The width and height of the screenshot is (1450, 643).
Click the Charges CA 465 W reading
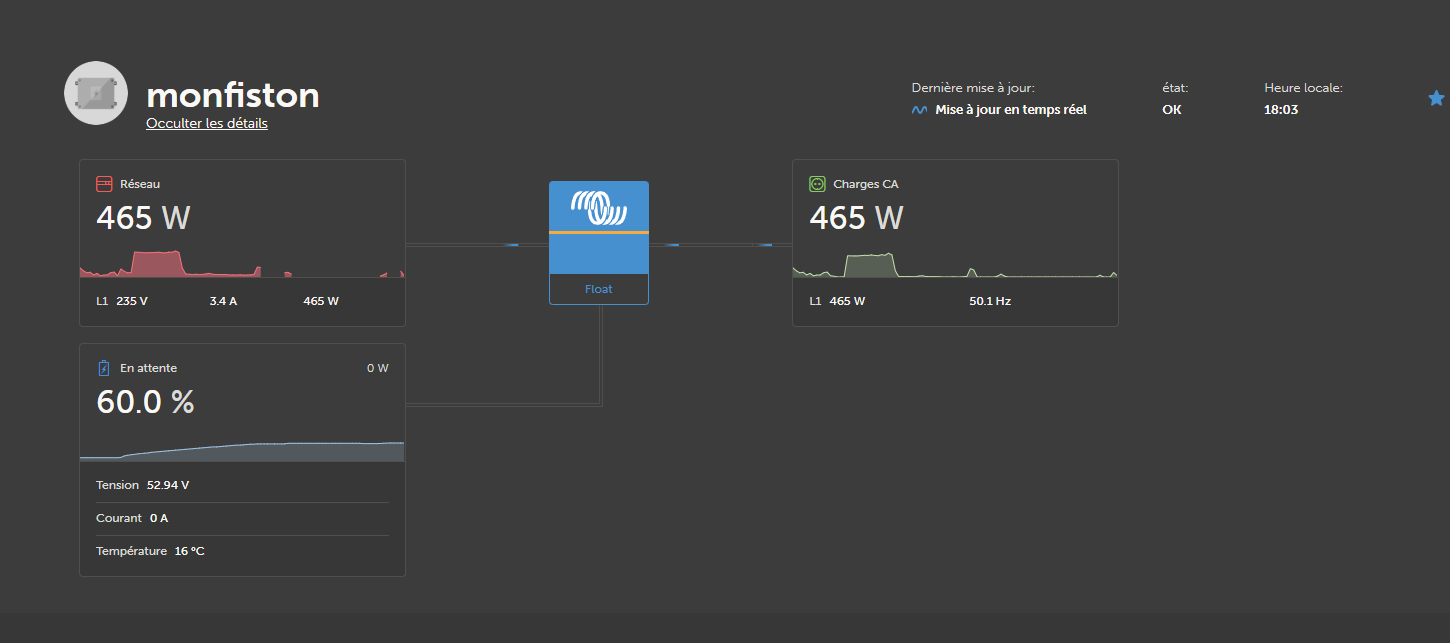click(x=856, y=217)
